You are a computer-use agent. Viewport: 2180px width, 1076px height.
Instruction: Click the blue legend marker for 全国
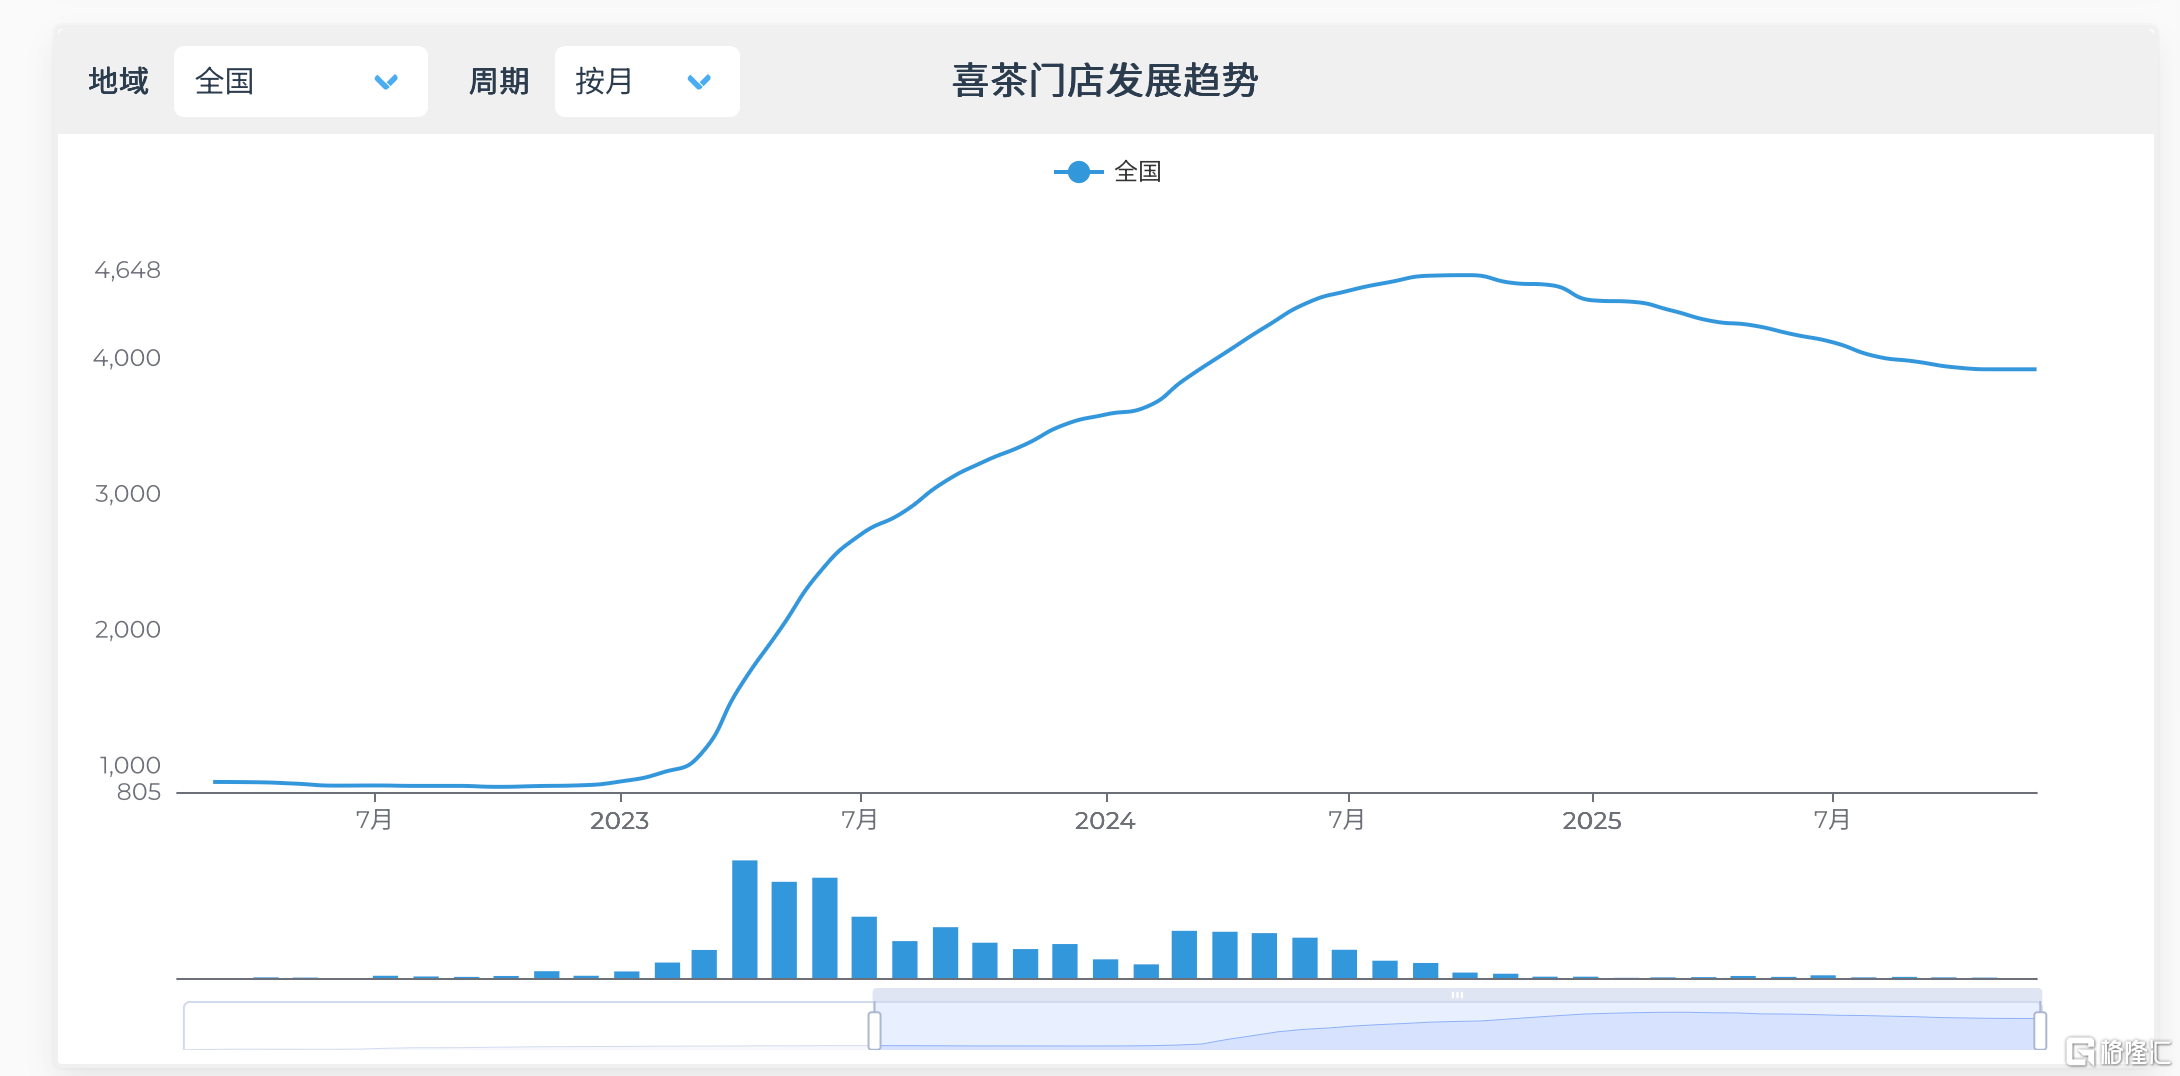(1078, 172)
